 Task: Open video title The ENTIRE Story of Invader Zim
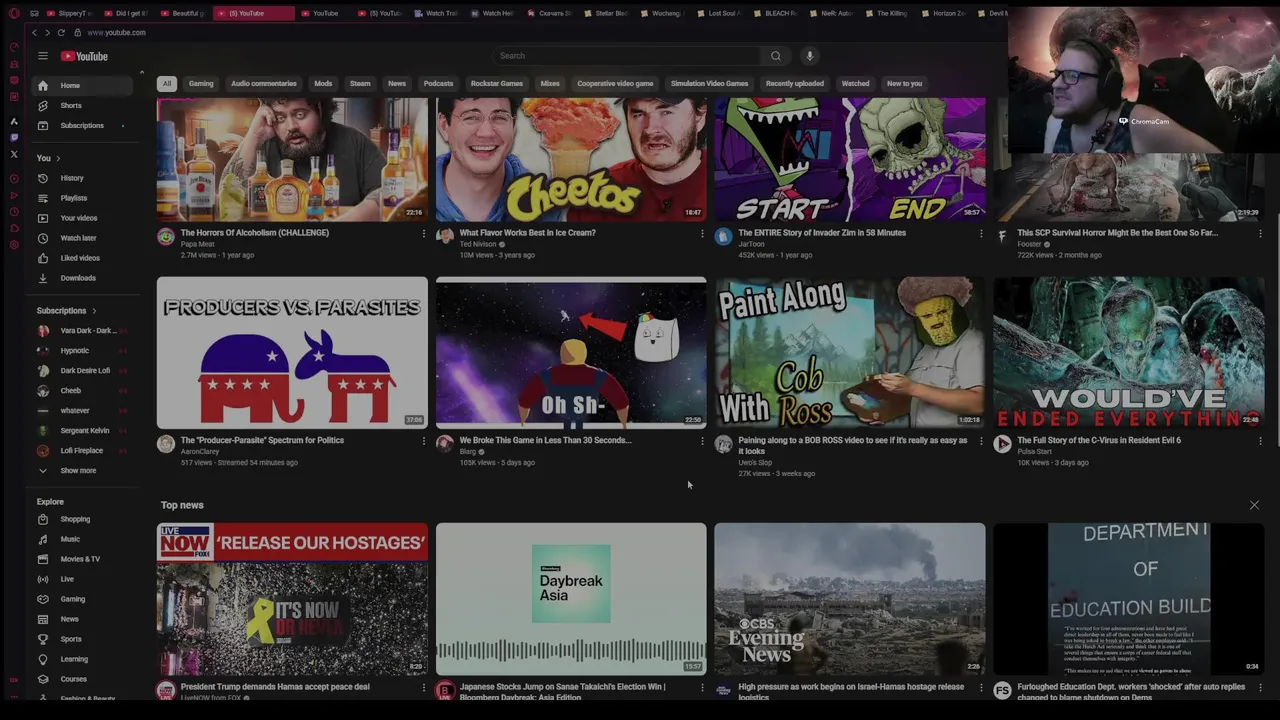click(822, 233)
